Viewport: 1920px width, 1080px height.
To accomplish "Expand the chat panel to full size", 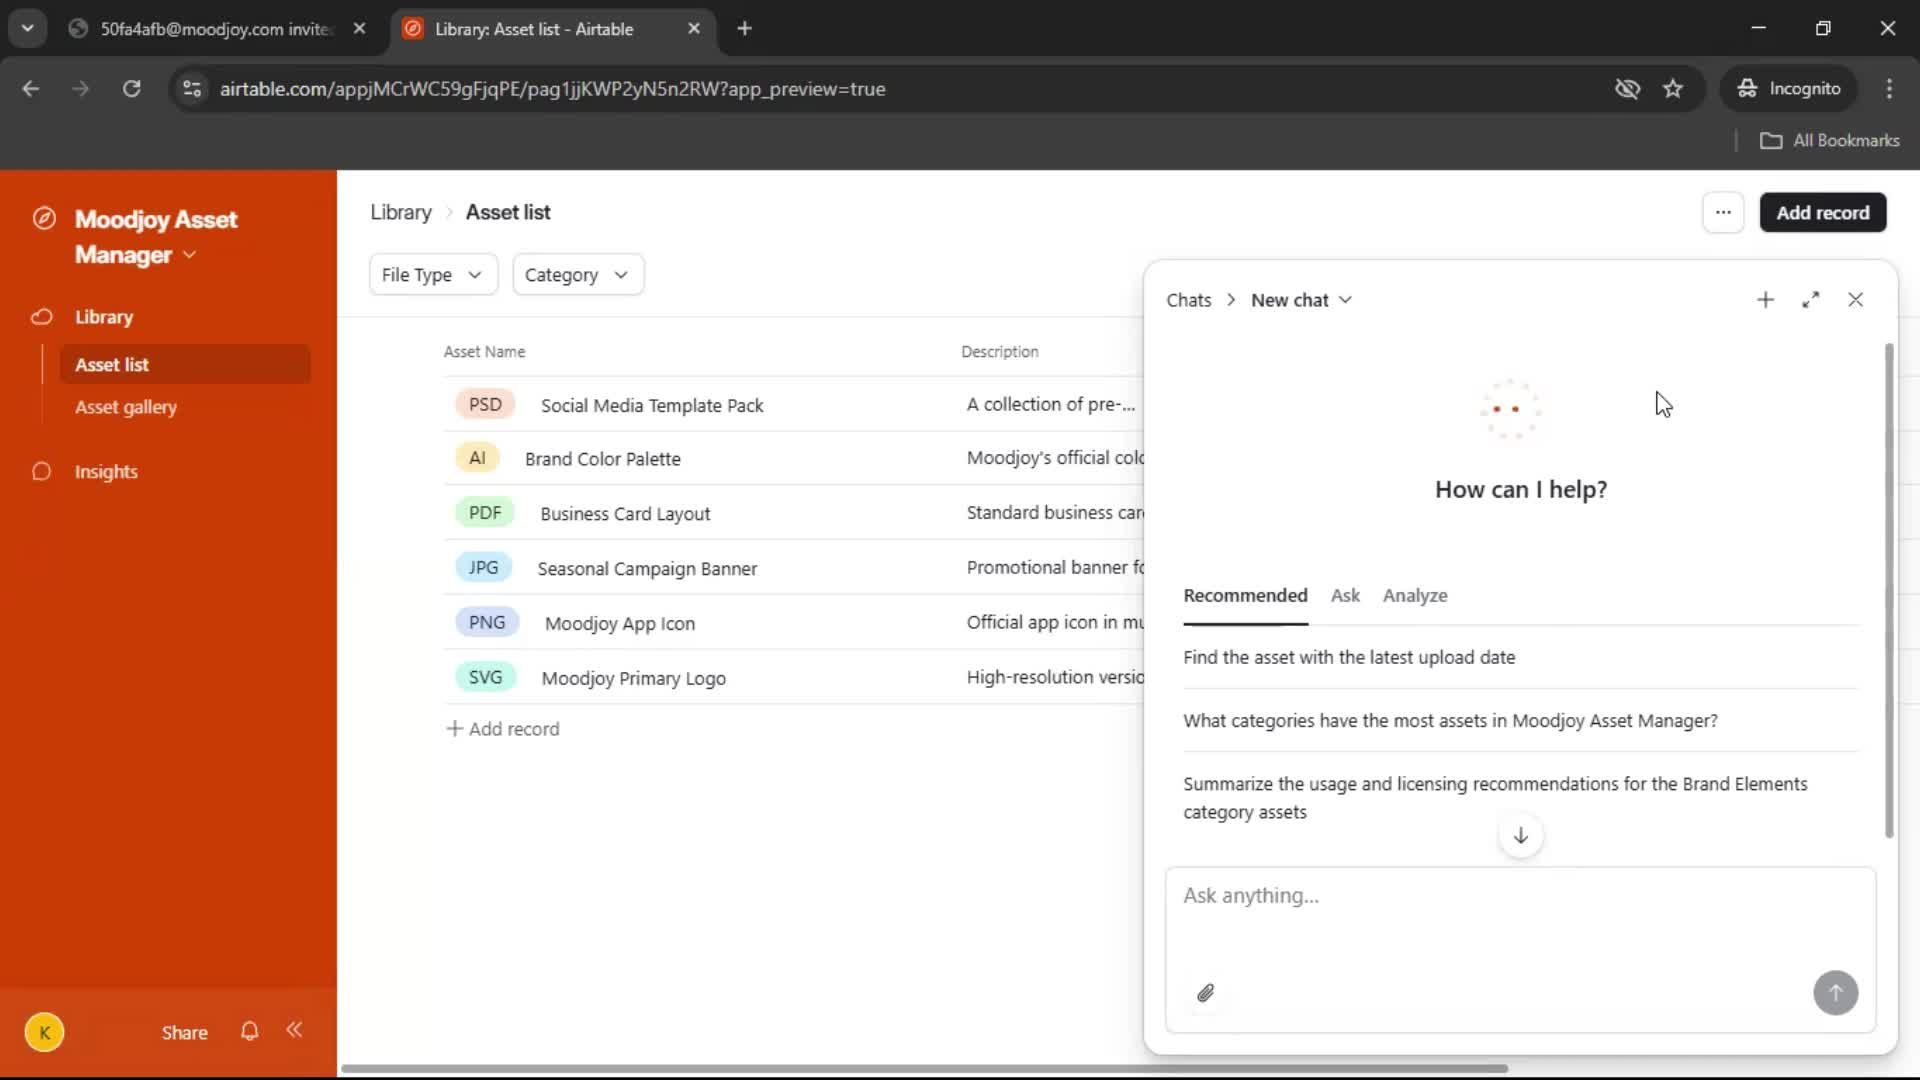I will 1810,300.
